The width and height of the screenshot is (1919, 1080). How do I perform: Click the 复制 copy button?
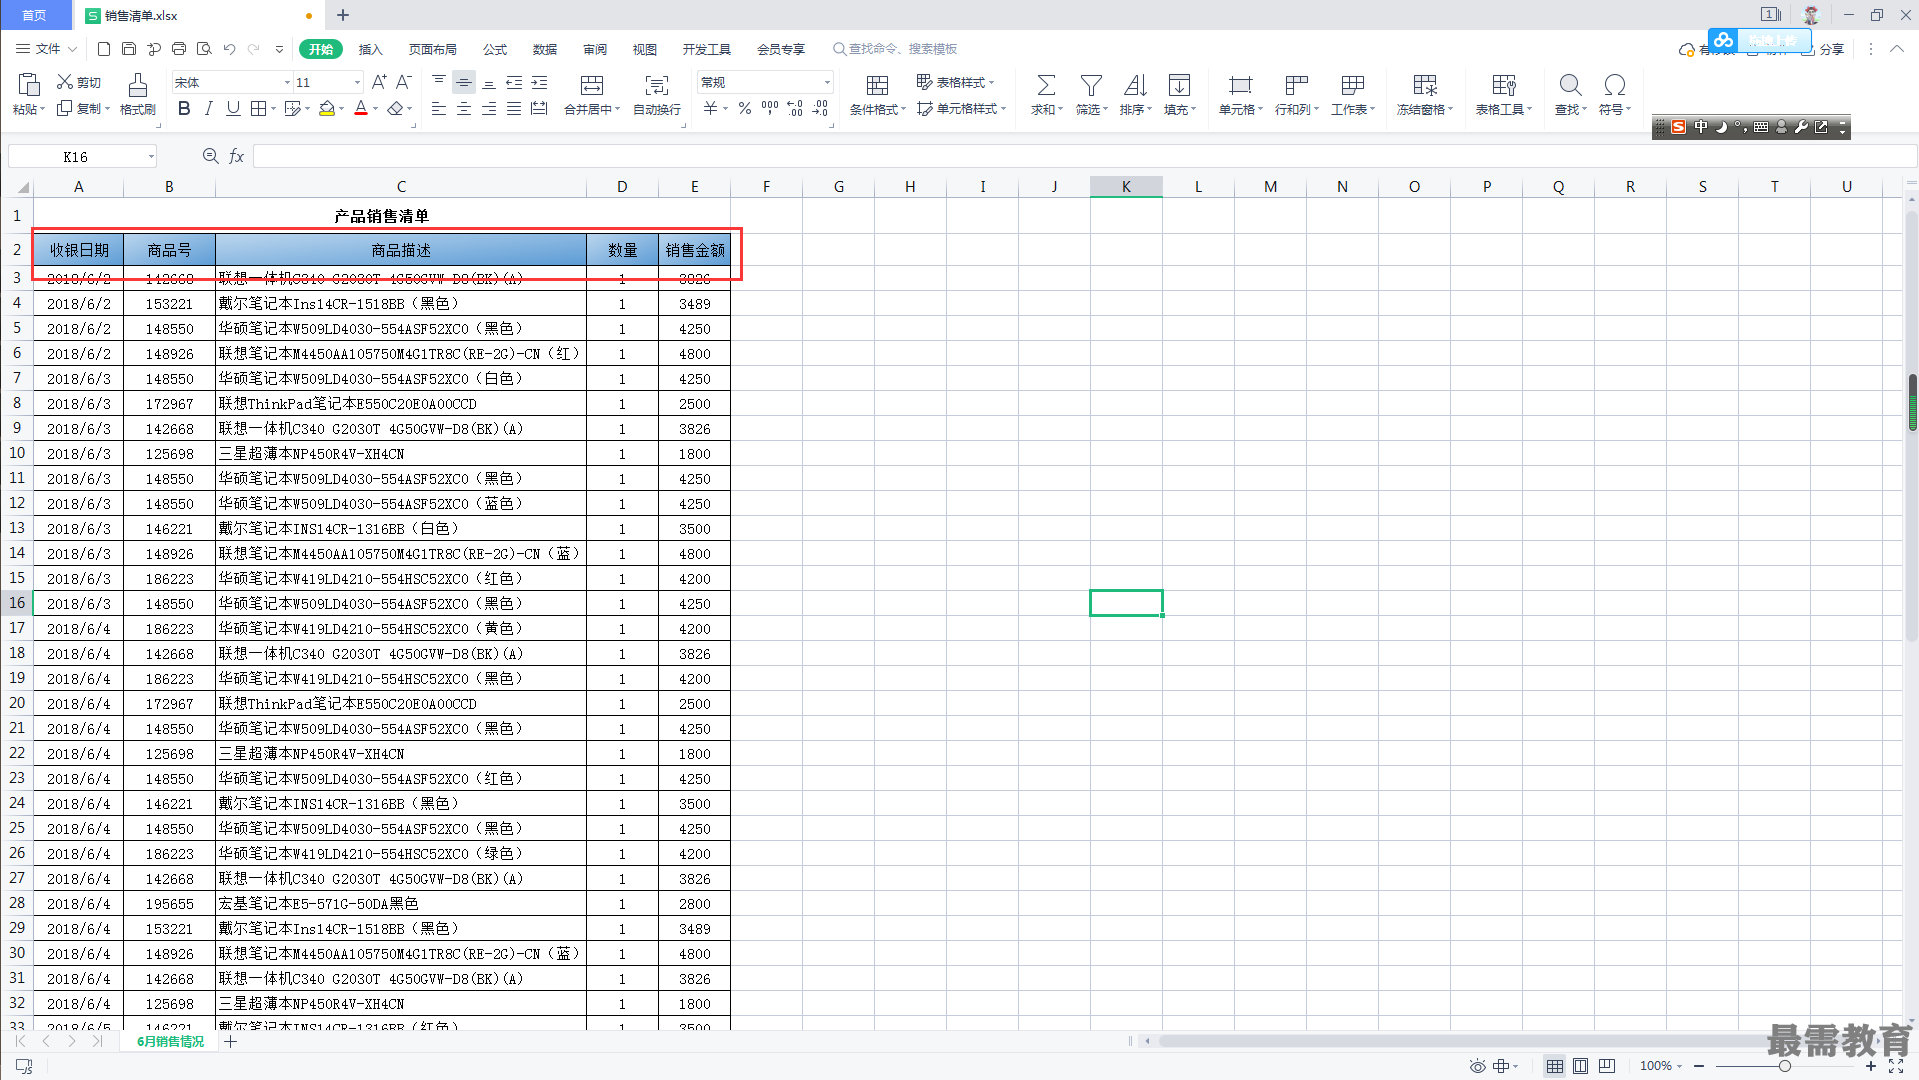(x=82, y=108)
